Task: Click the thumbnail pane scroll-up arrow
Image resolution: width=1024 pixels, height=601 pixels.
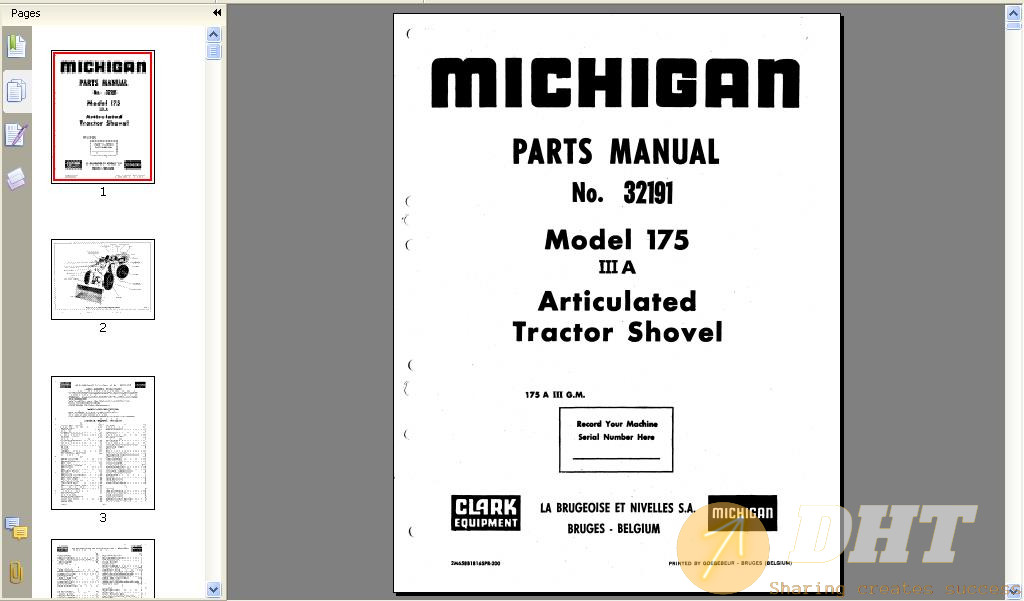Action: [x=214, y=35]
